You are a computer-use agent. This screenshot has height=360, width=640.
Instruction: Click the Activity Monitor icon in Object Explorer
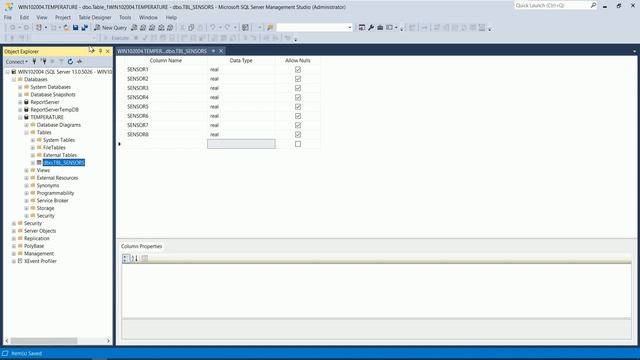pyautogui.click(x=80, y=61)
